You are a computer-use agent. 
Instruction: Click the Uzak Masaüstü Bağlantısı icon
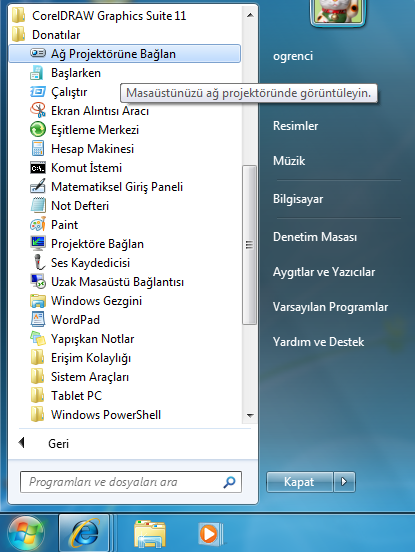[38, 282]
